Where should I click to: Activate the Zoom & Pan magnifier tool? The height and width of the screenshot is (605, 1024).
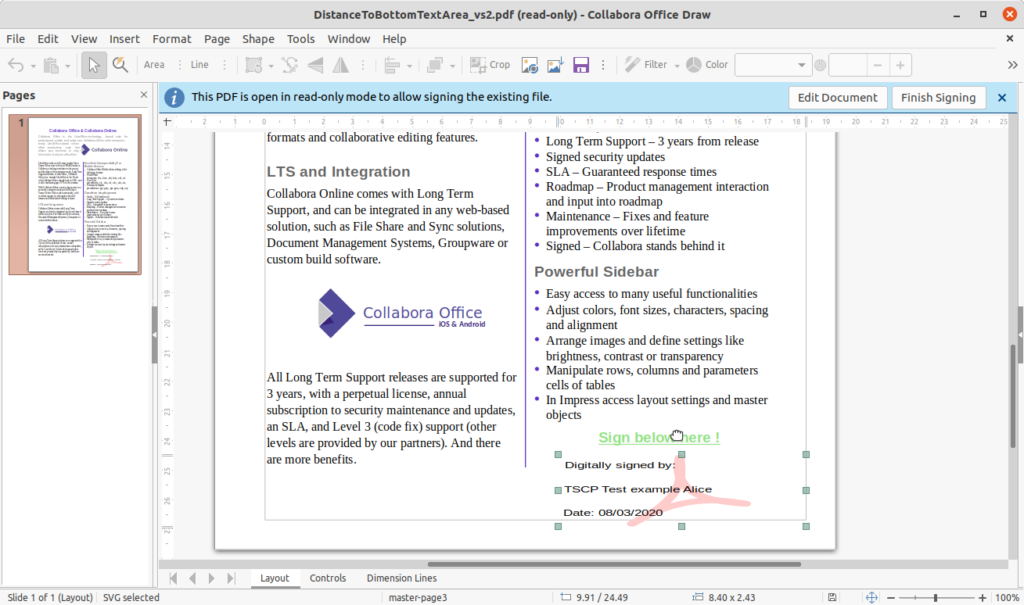tap(120, 65)
